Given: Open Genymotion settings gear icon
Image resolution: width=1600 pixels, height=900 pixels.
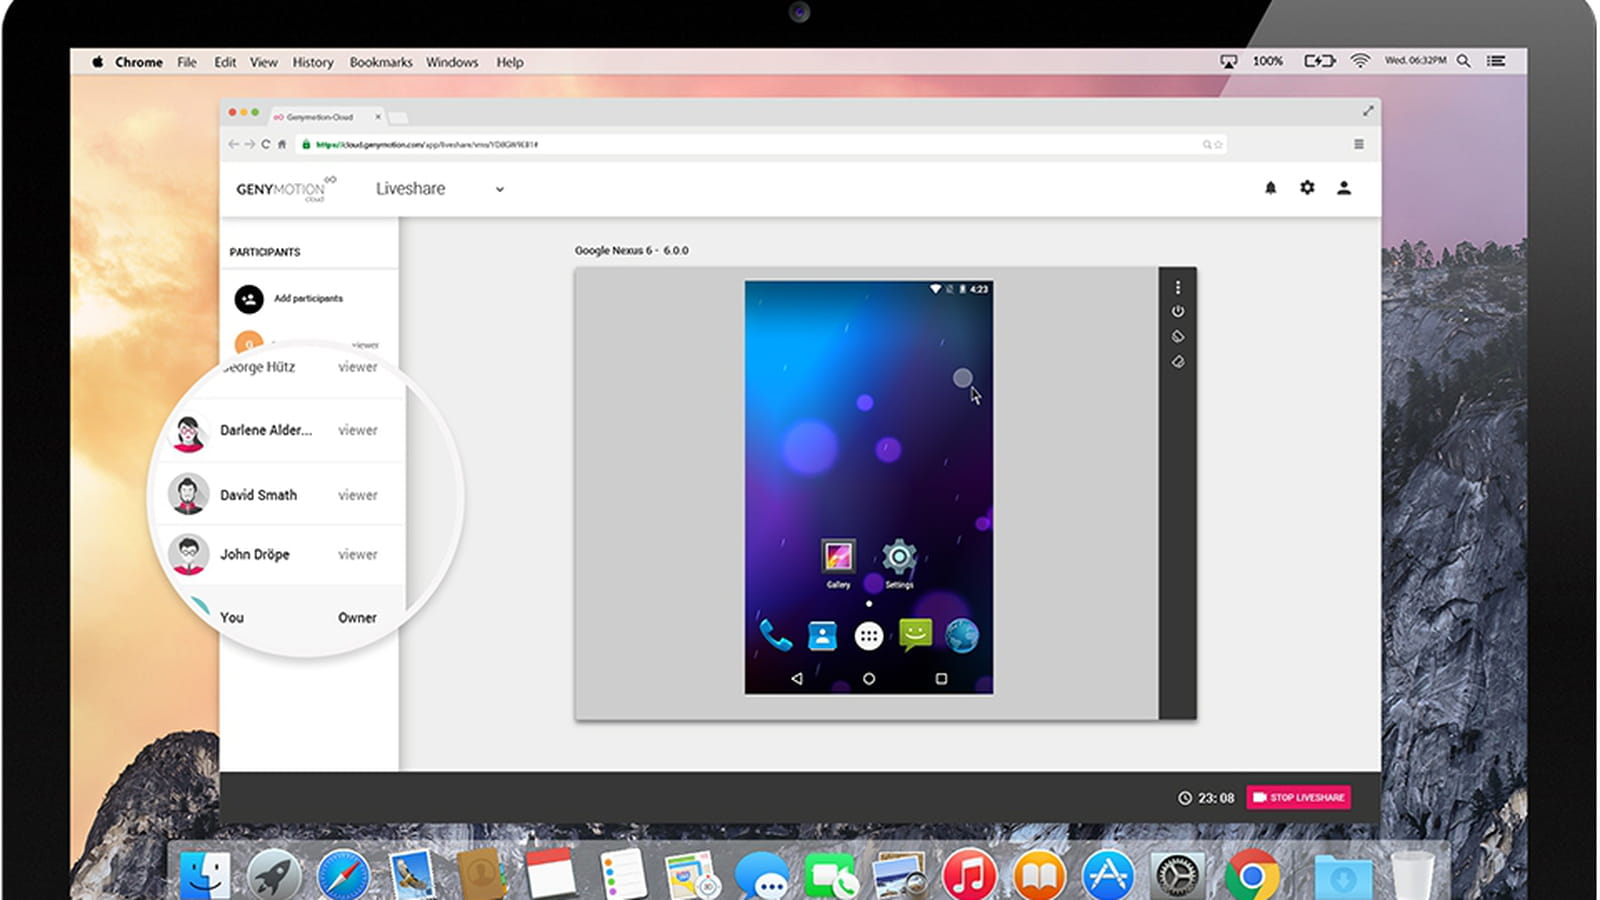Looking at the screenshot, I should (x=1307, y=187).
